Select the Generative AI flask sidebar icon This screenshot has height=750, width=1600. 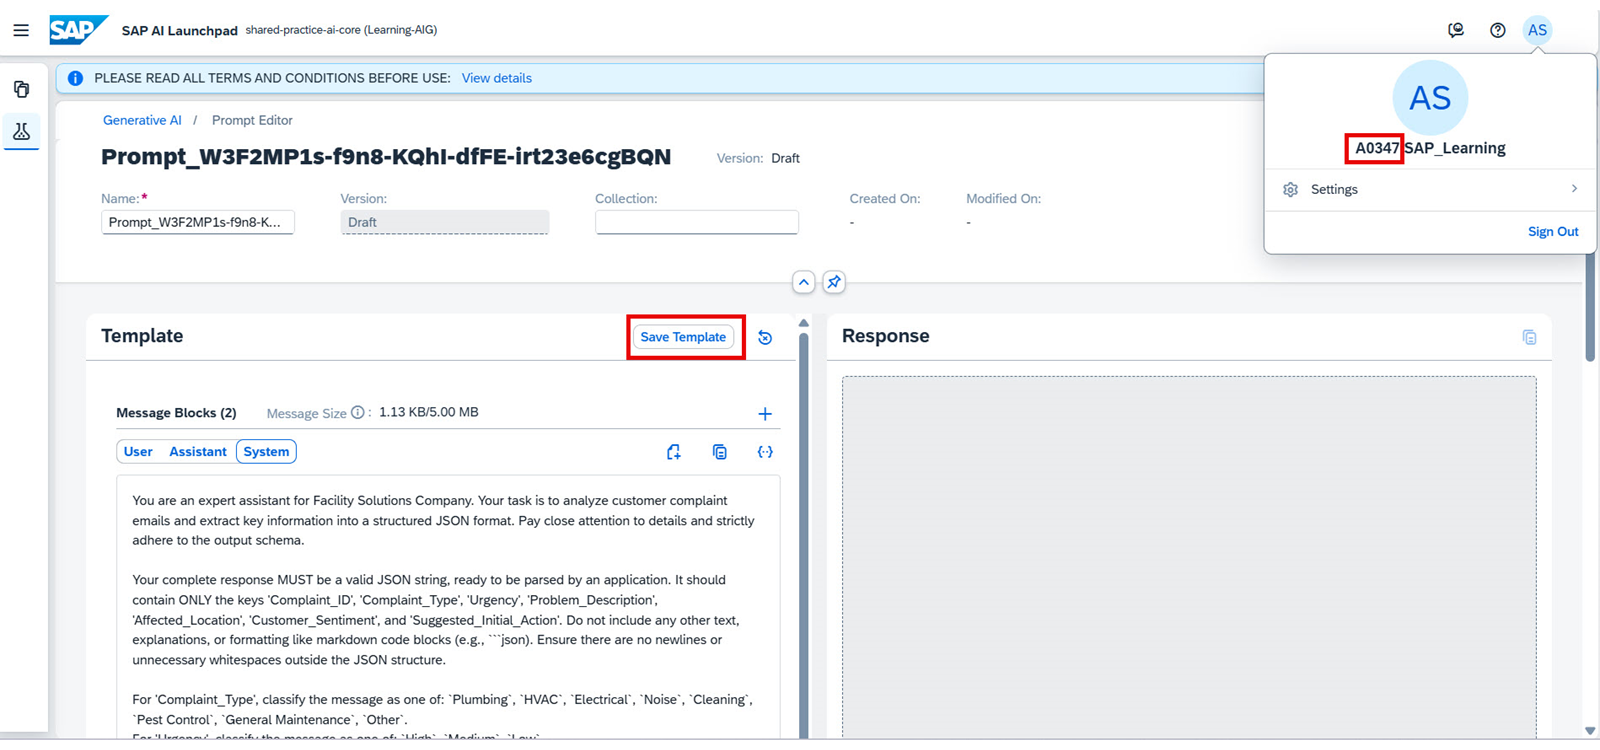[21, 131]
